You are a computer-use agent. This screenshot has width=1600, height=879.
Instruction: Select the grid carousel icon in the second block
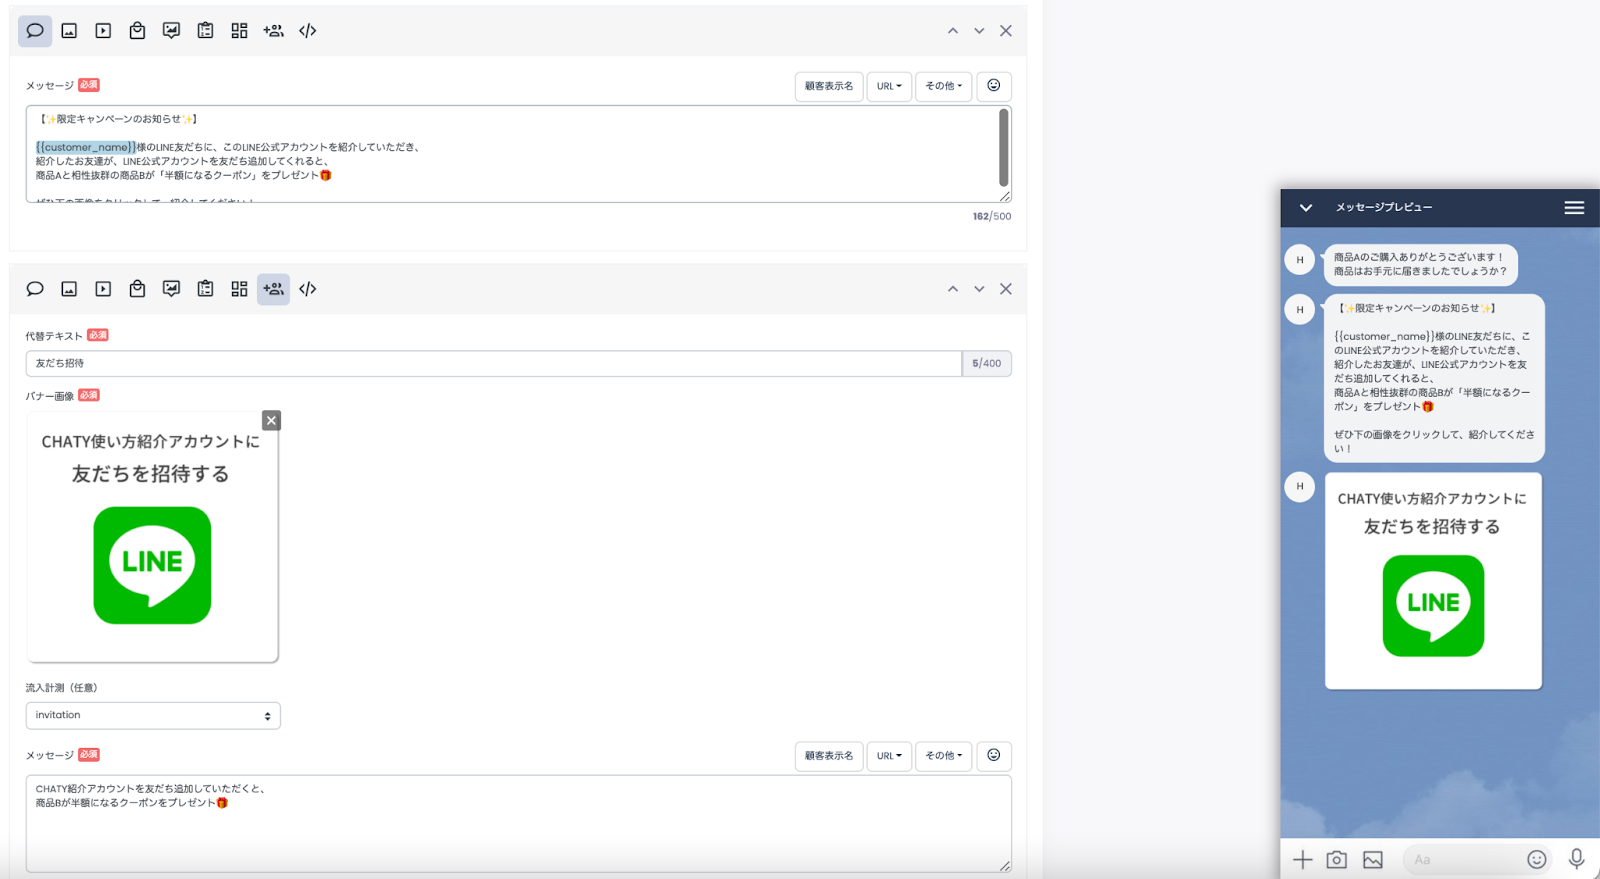239,289
